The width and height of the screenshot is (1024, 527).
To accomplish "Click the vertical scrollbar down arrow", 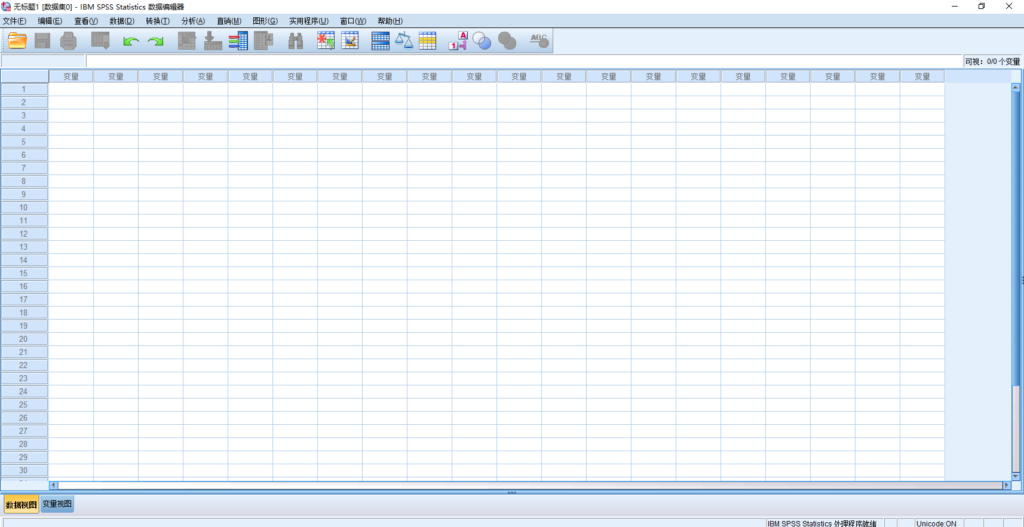I will pos(1016,476).
